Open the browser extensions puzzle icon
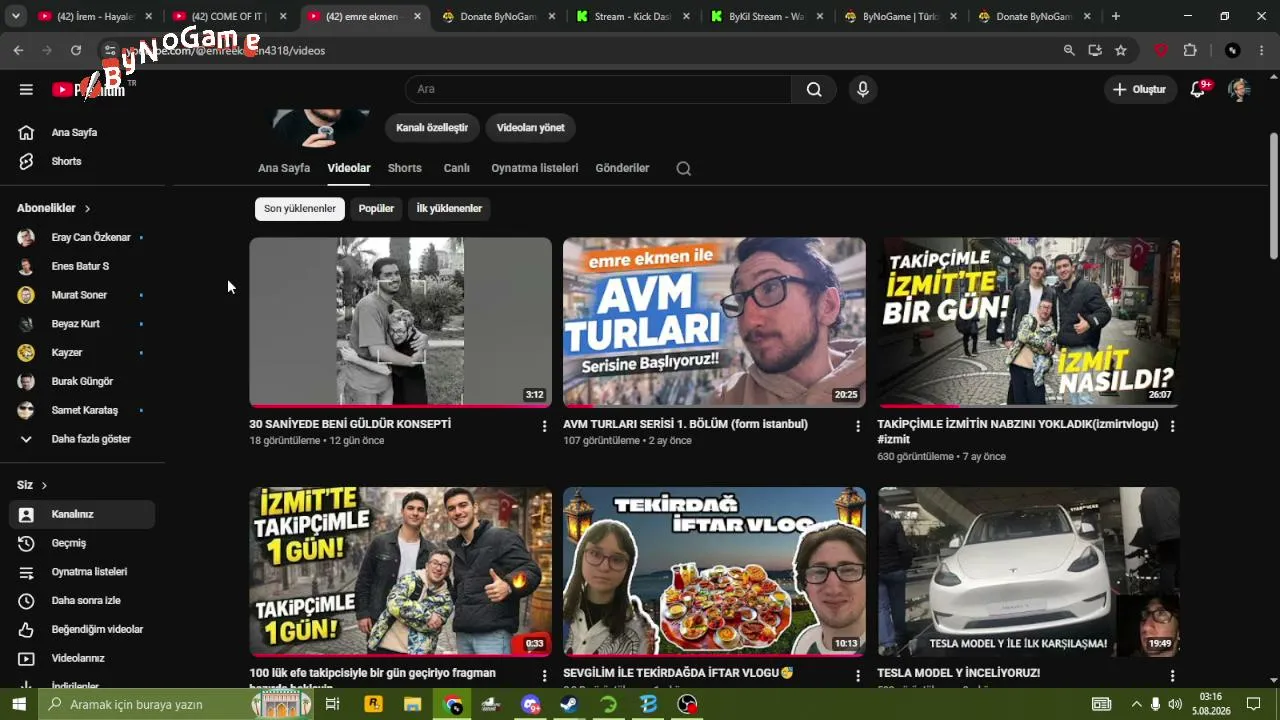Screen dimensions: 1280x720 1190,50
